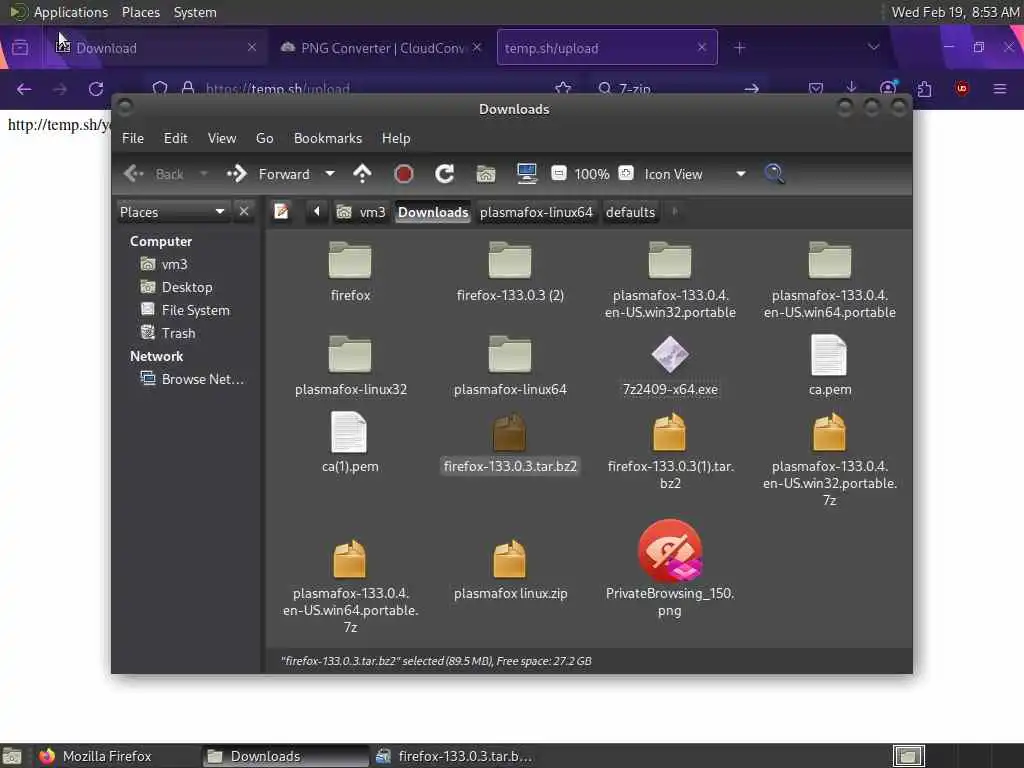
Task: Open the Firefox hamburger menu
Action: point(999,88)
